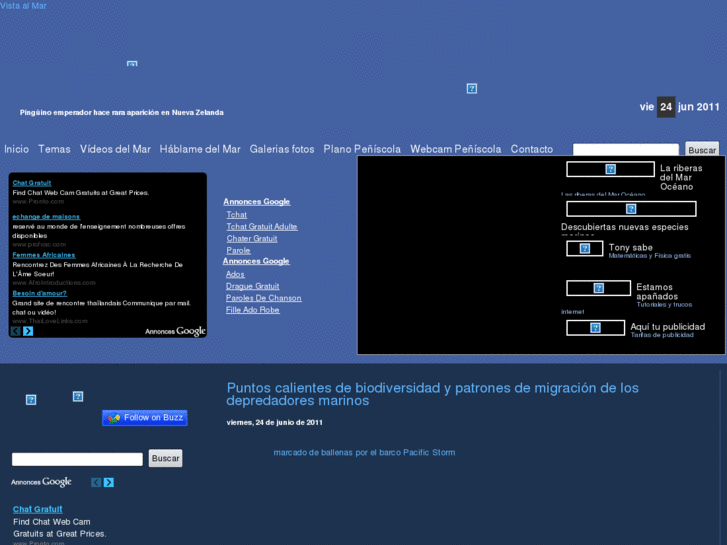Image resolution: width=727 pixels, height=545 pixels.
Task: Click the sidebar Buscar button
Action: click(166, 458)
